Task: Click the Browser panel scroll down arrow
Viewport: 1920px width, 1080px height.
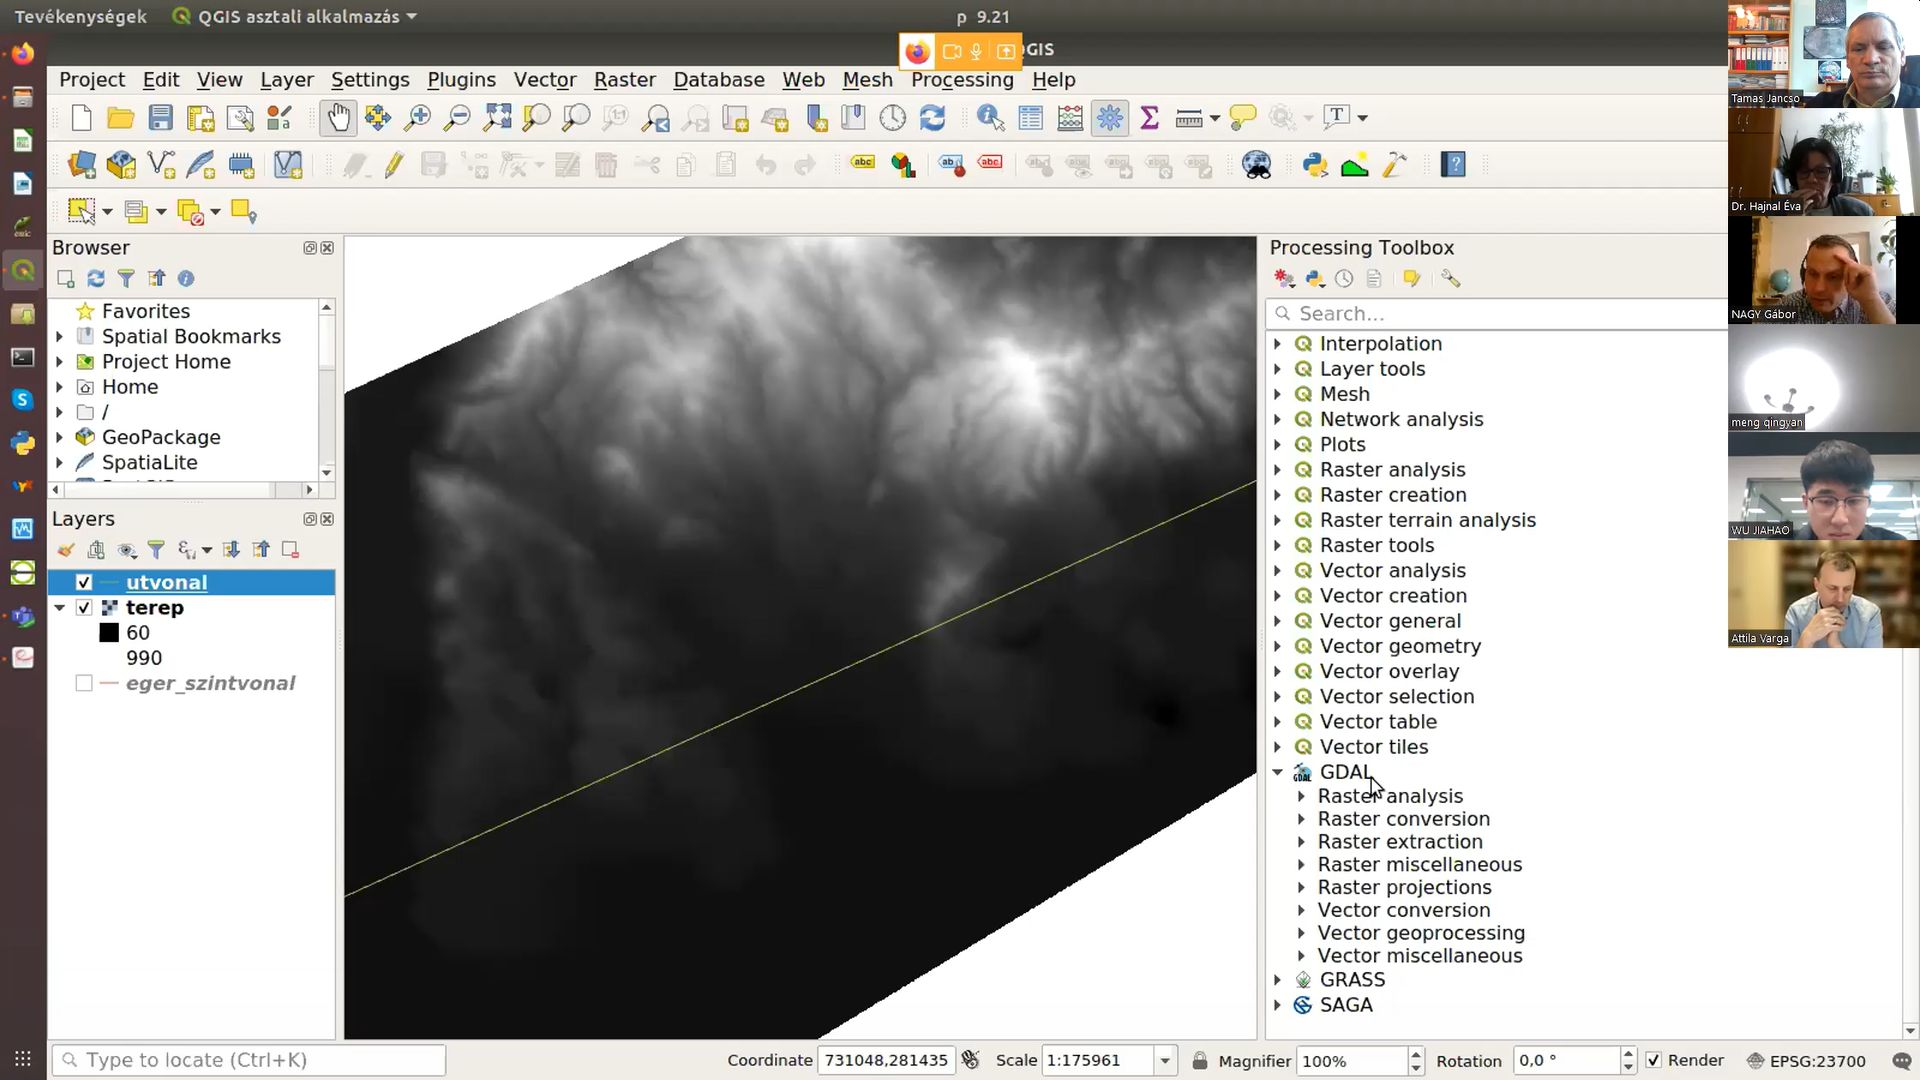Action: click(327, 472)
